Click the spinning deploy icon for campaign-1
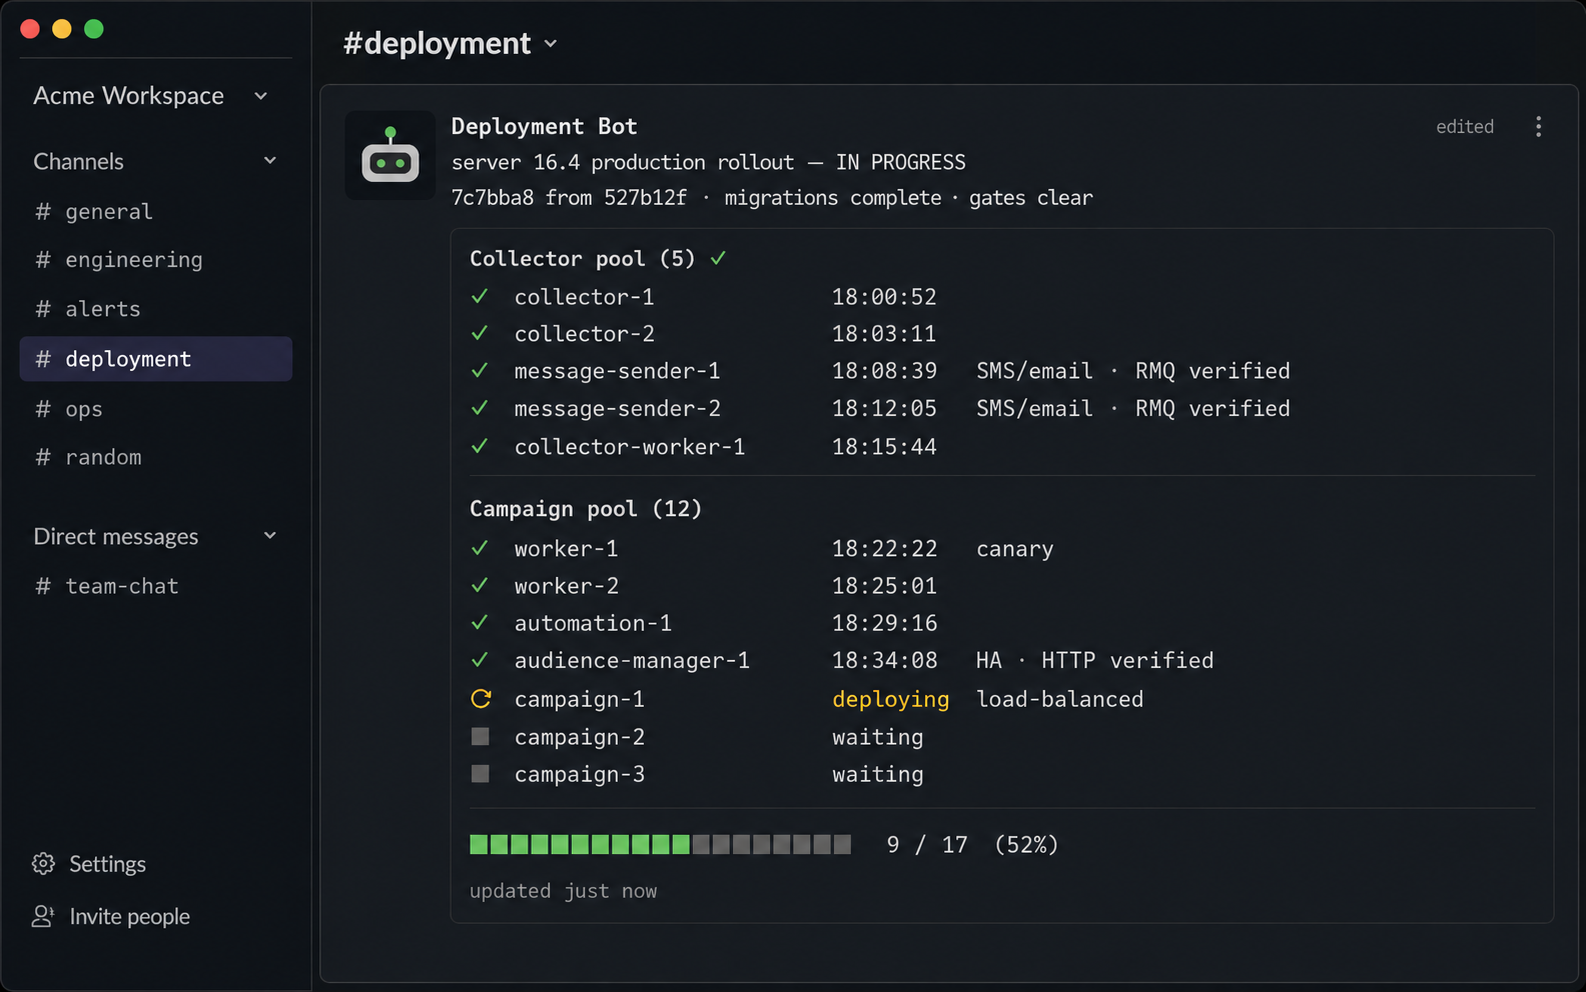The height and width of the screenshot is (992, 1586). pyautogui.click(x=481, y=699)
